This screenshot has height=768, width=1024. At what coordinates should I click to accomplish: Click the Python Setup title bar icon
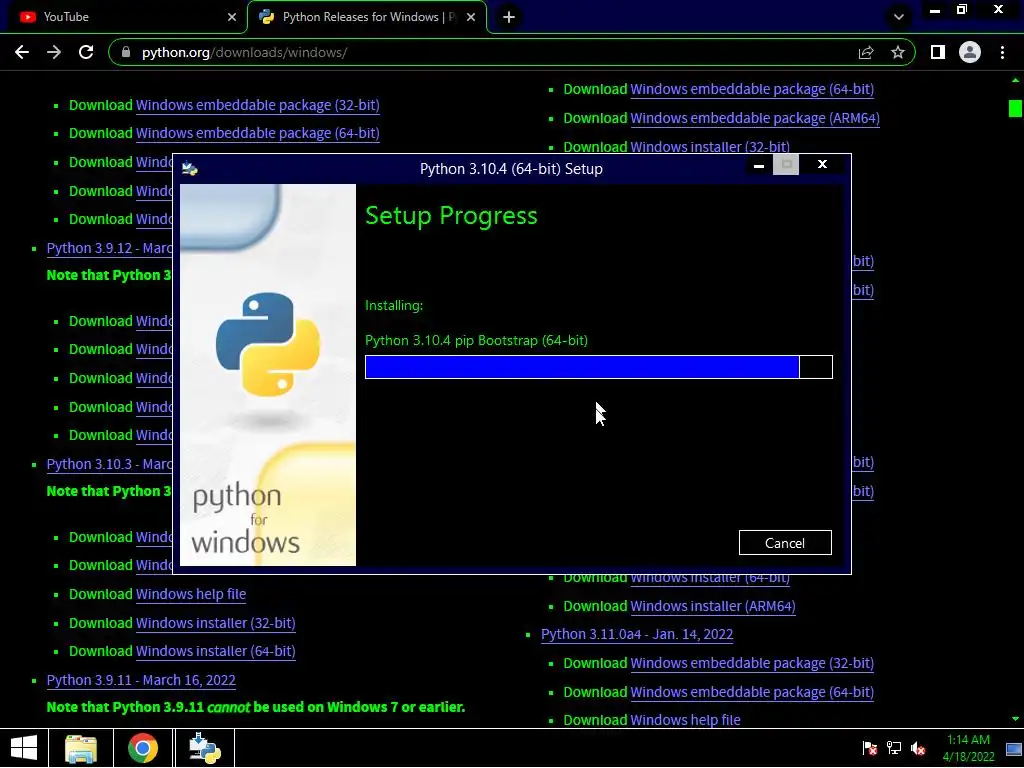(x=189, y=168)
